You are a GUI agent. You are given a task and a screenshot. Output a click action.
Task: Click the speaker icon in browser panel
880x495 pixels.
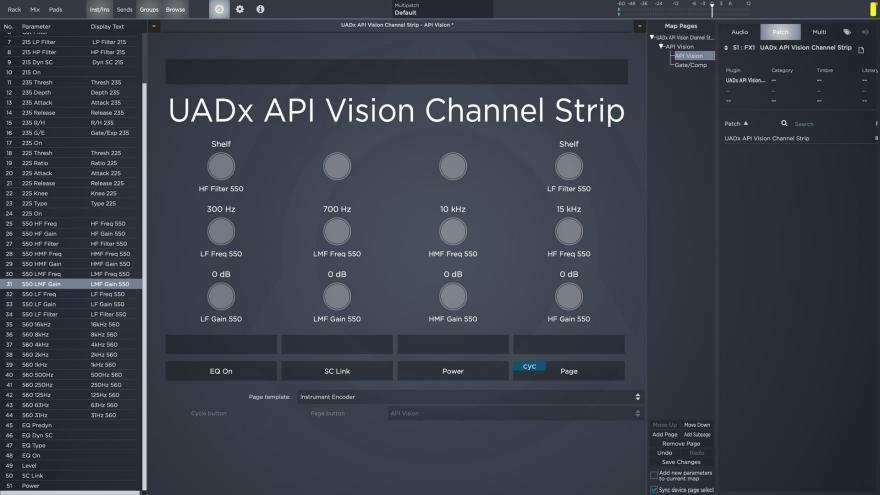[864, 32]
